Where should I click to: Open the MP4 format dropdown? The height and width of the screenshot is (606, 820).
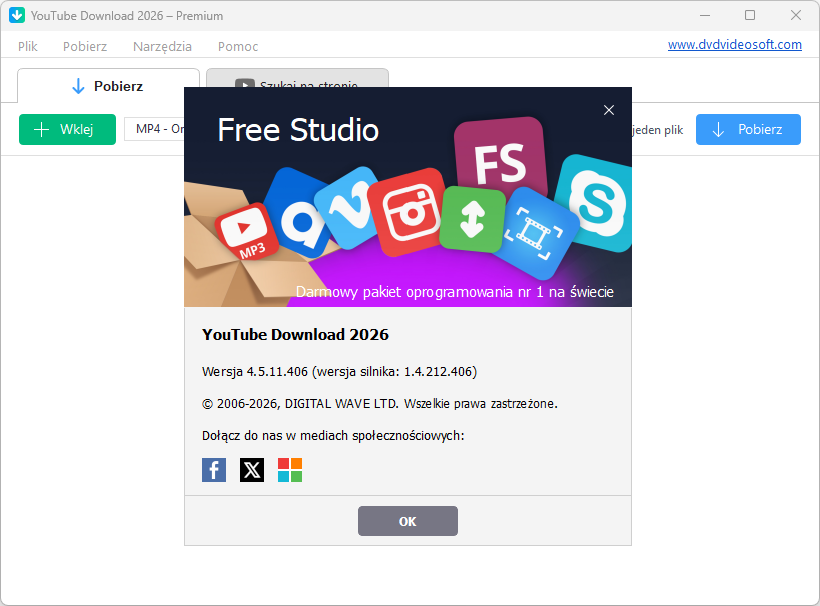pyautogui.click(x=154, y=129)
